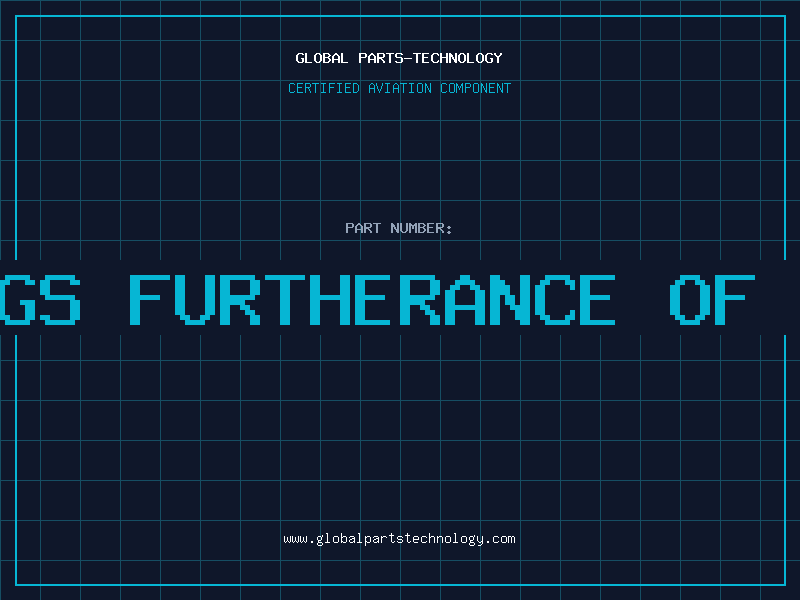Open the www.globalpartstechnology.com link

click(x=399, y=539)
